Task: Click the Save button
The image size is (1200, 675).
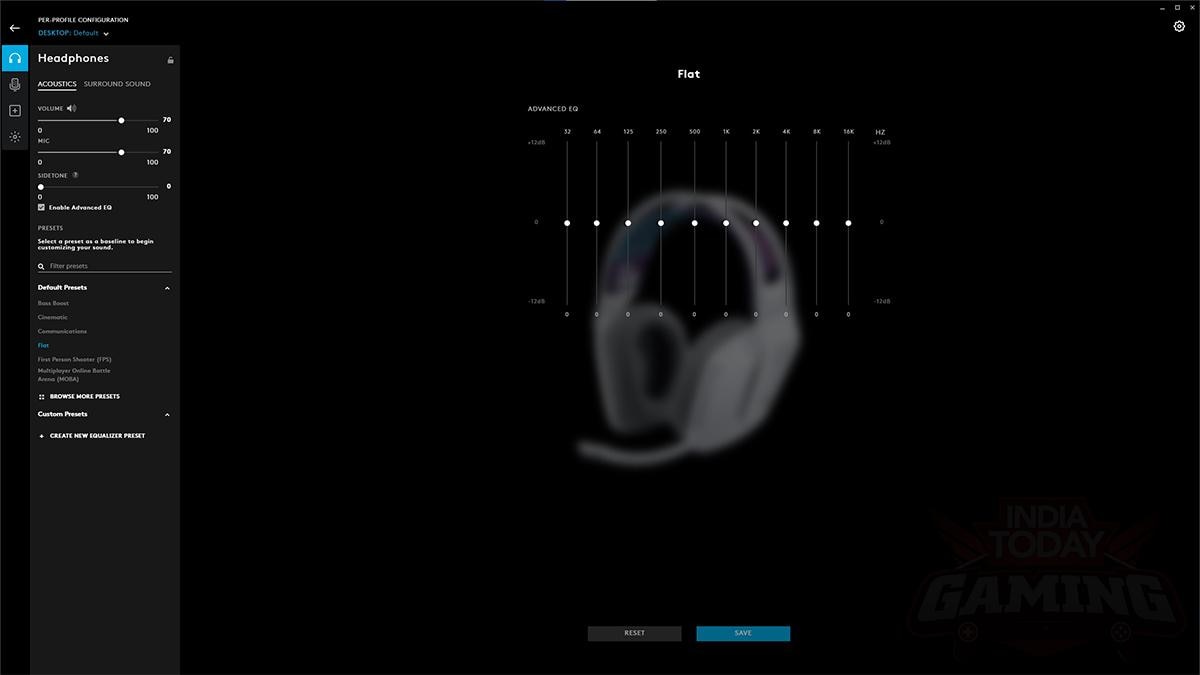Action: (743, 633)
